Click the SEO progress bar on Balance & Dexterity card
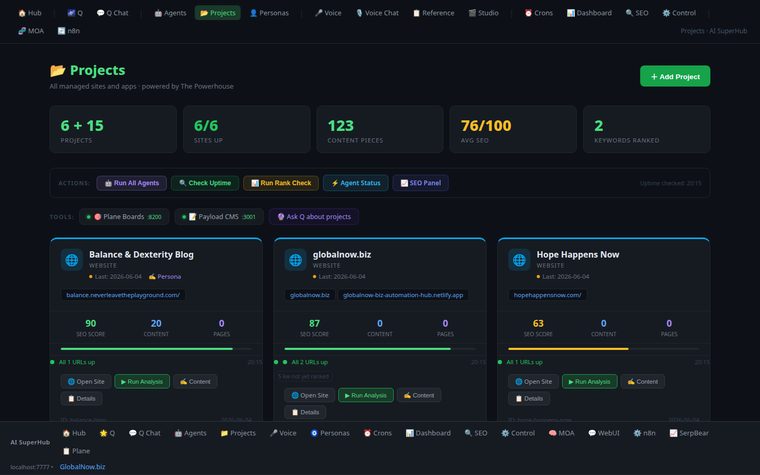The image size is (760, 475). click(x=157, y=348)
